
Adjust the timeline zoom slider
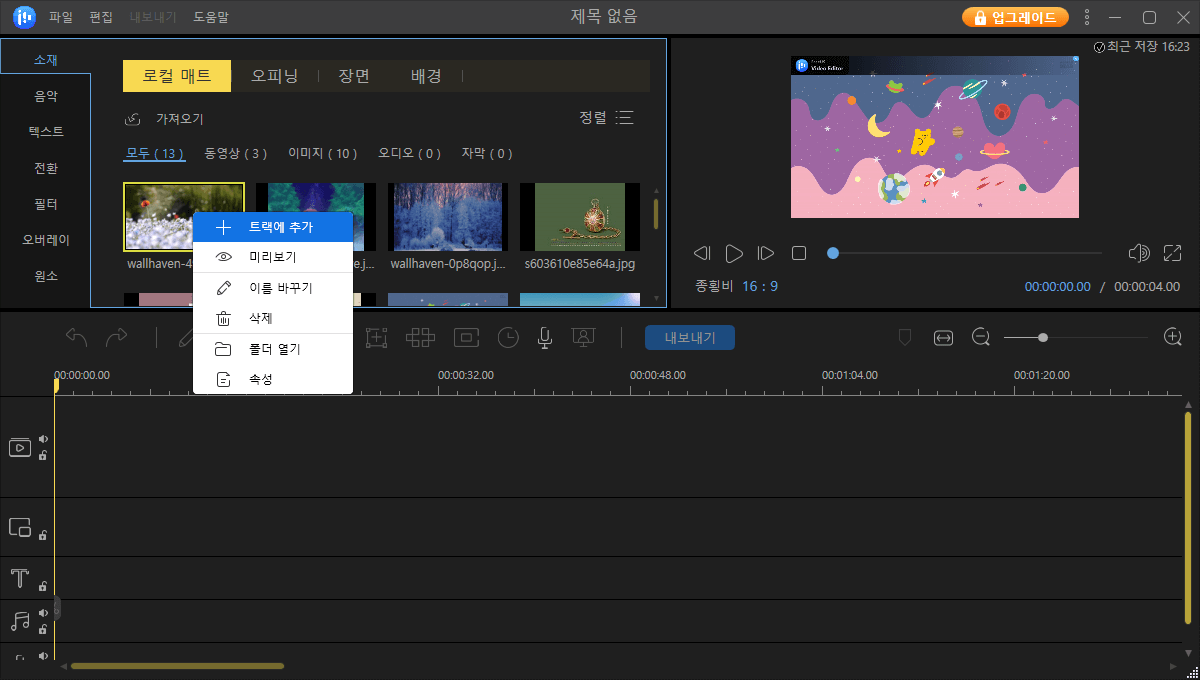coord(1044,337)
